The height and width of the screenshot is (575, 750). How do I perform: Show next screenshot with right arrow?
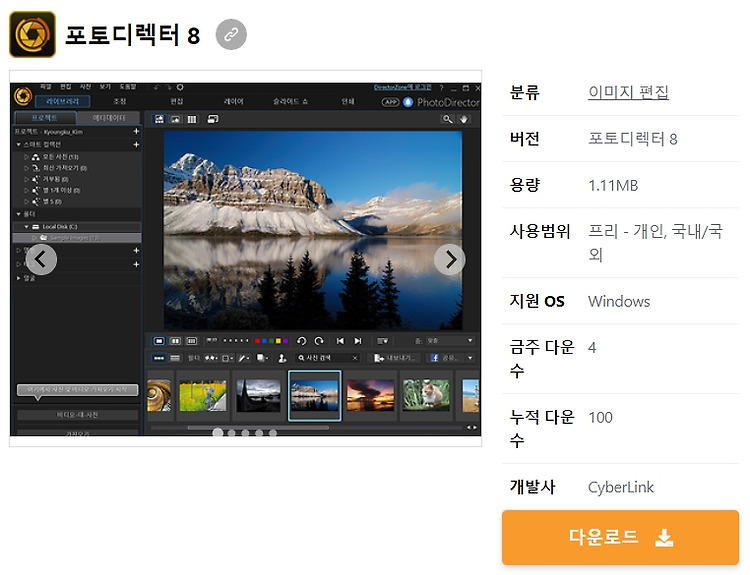[450, 260]
